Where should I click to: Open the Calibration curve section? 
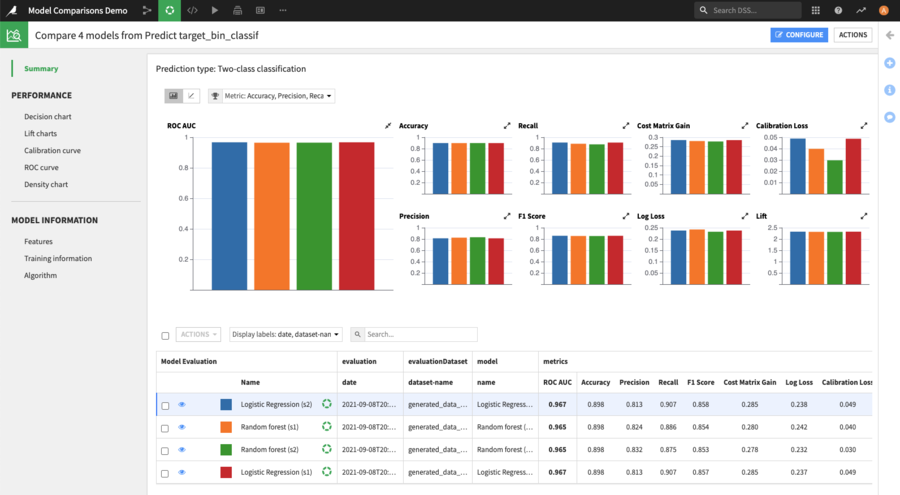pos(52,150)
